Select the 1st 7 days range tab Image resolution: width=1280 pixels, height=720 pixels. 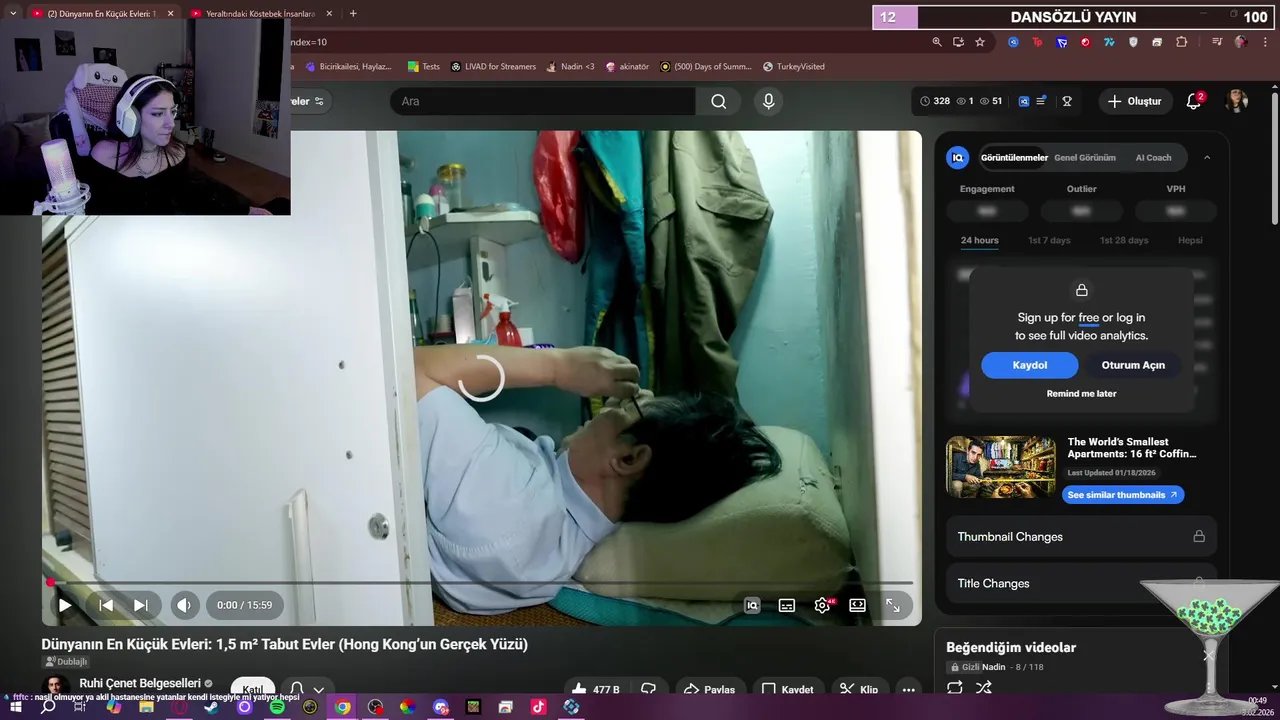(1049, 240)
